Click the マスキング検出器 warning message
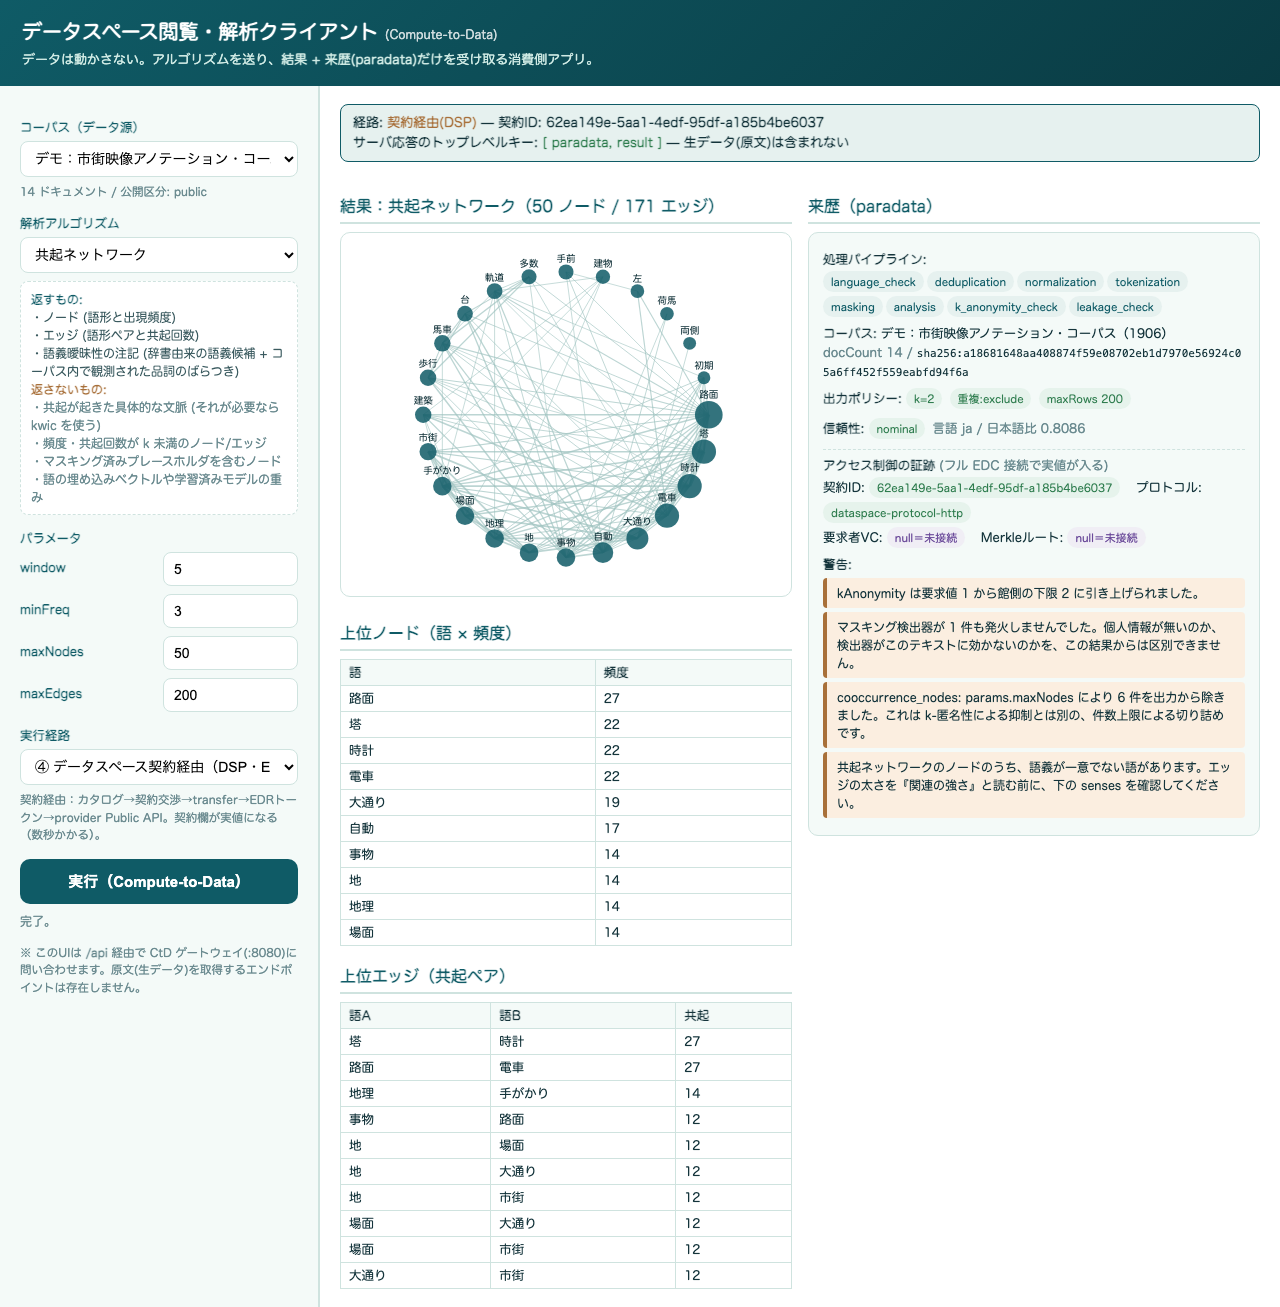This screenshot has width=1280, height=1307. tap(1034, 645)
